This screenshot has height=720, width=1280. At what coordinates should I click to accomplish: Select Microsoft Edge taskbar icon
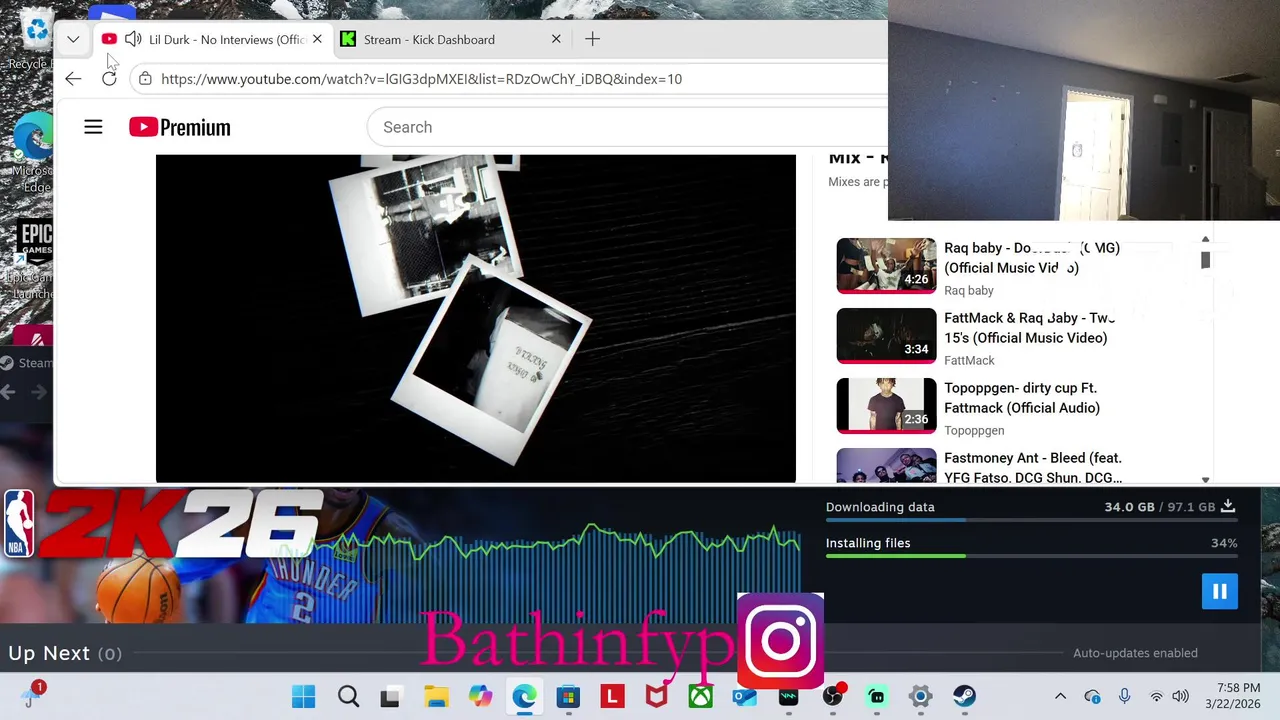(524, 696)
